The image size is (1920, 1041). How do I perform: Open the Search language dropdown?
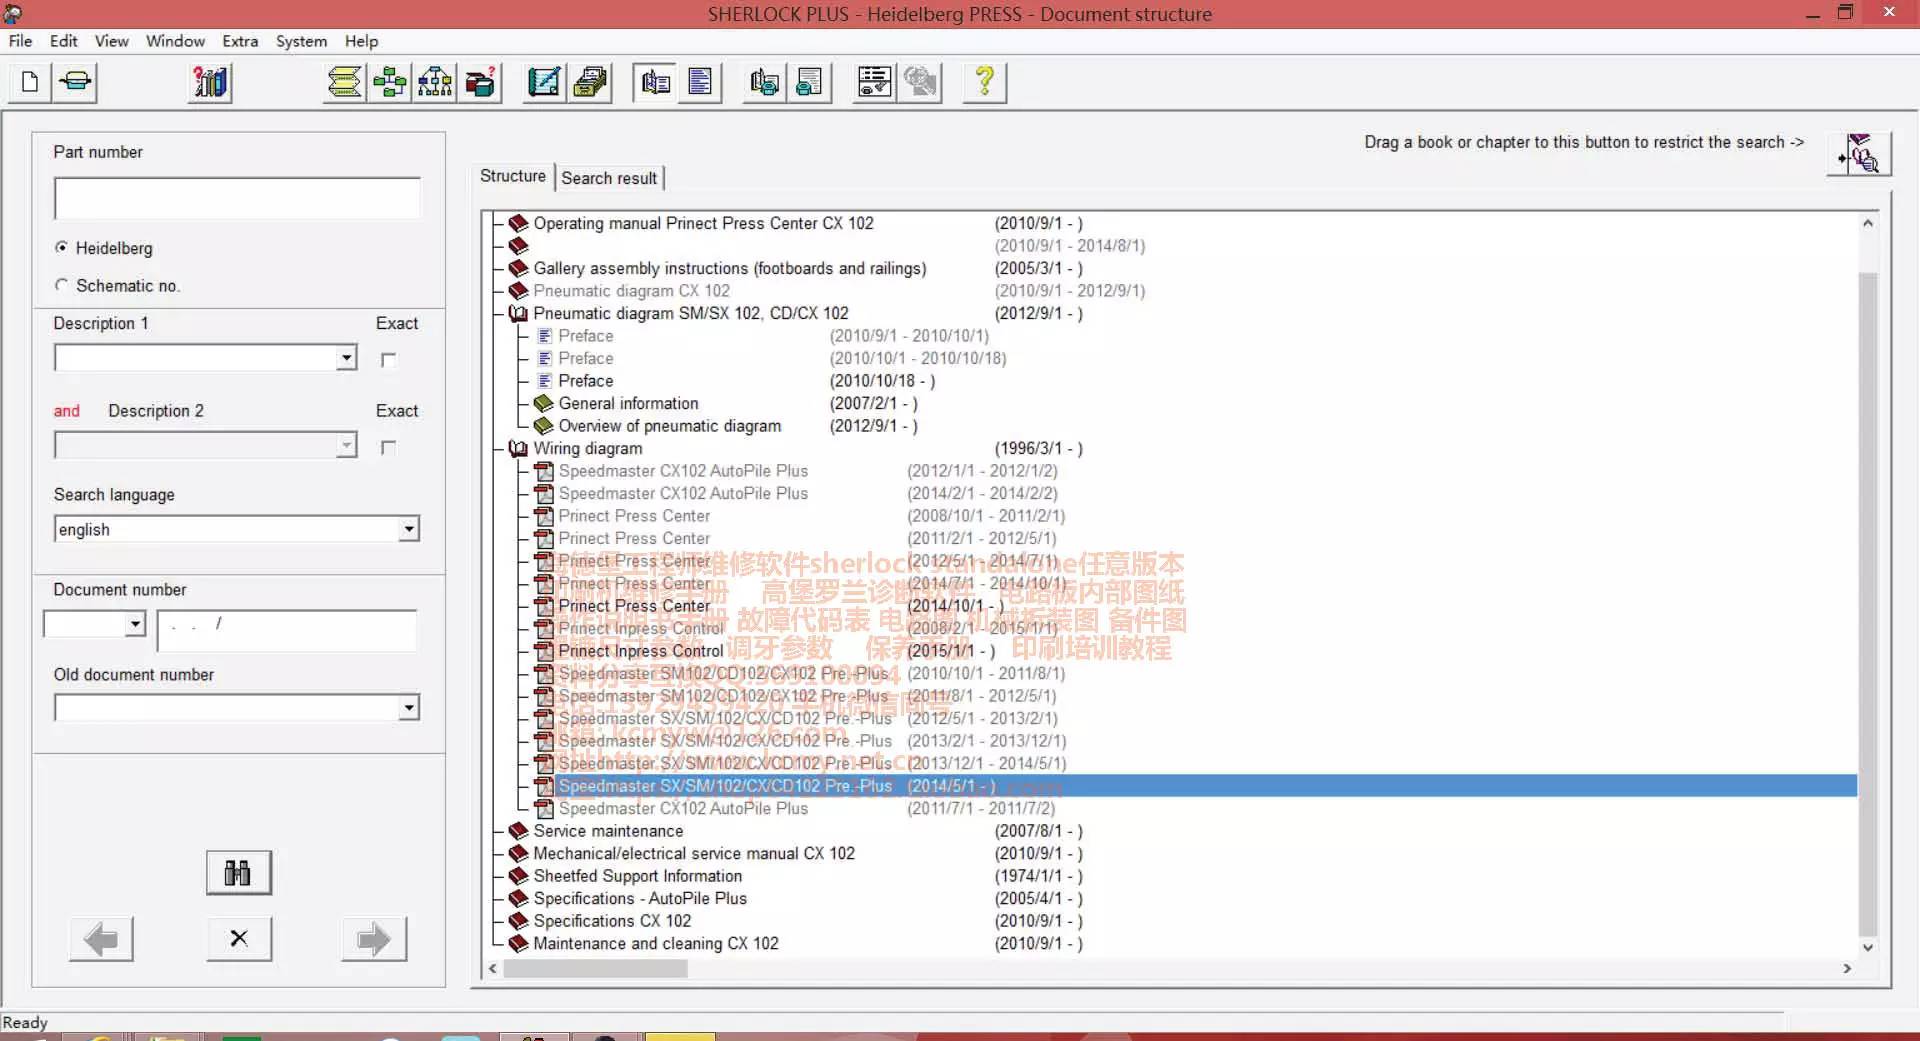click(x=408, y=529)
